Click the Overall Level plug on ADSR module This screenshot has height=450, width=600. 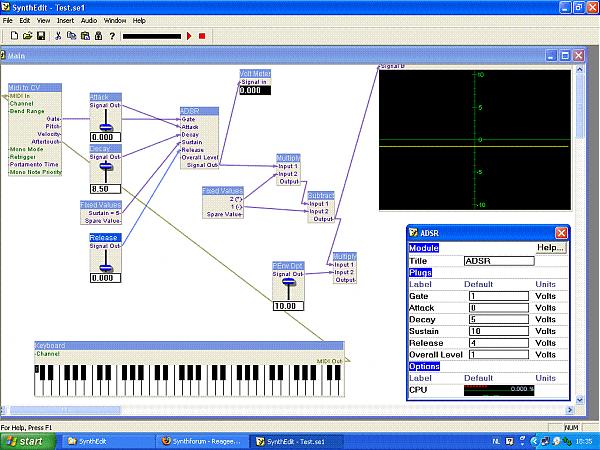200,157
